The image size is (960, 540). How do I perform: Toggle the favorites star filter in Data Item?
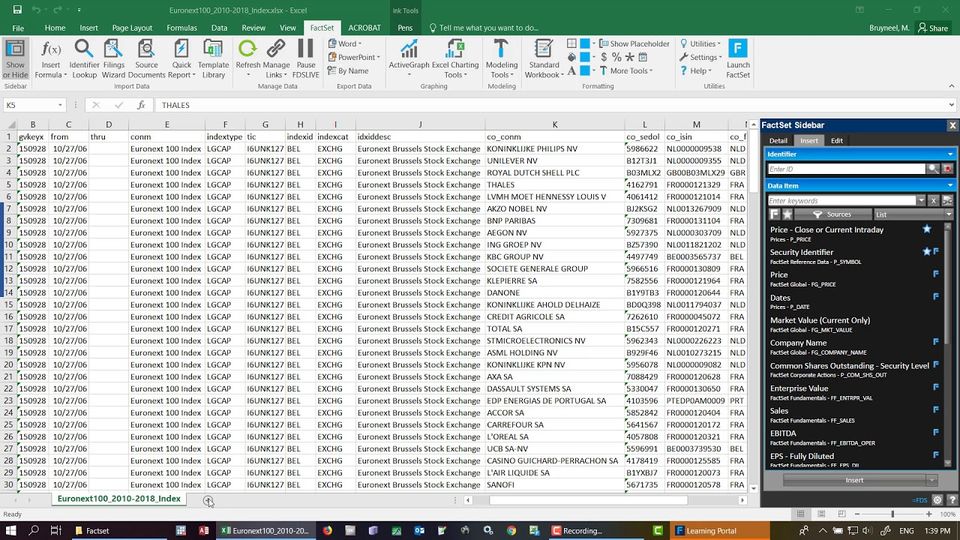[787, 214]
